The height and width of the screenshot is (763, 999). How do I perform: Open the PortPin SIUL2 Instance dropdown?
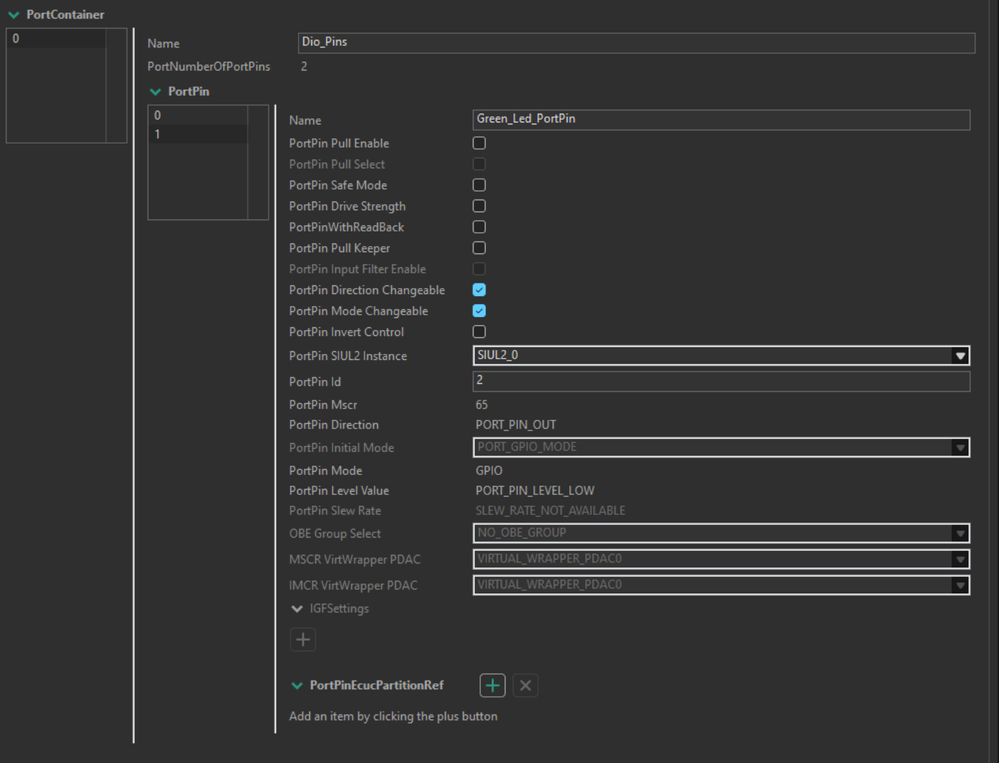pos(960,356)
